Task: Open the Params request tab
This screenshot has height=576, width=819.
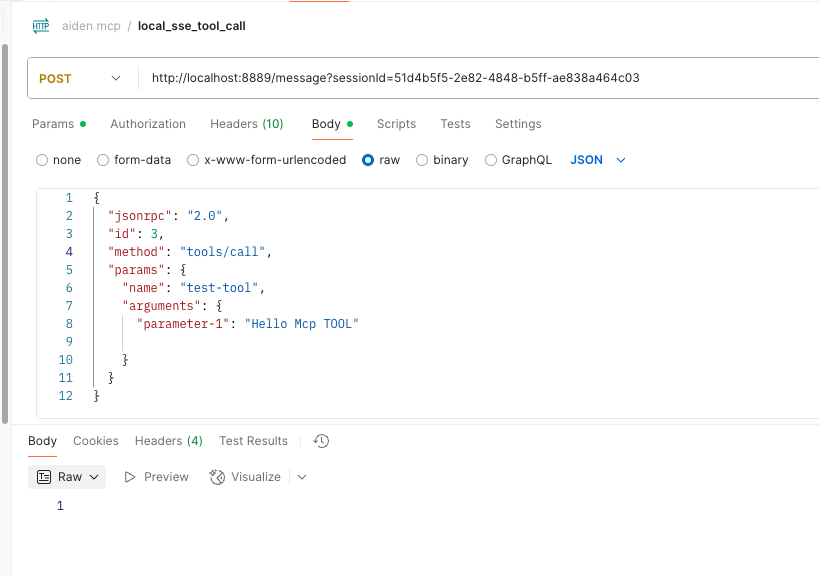Action: 58,124
